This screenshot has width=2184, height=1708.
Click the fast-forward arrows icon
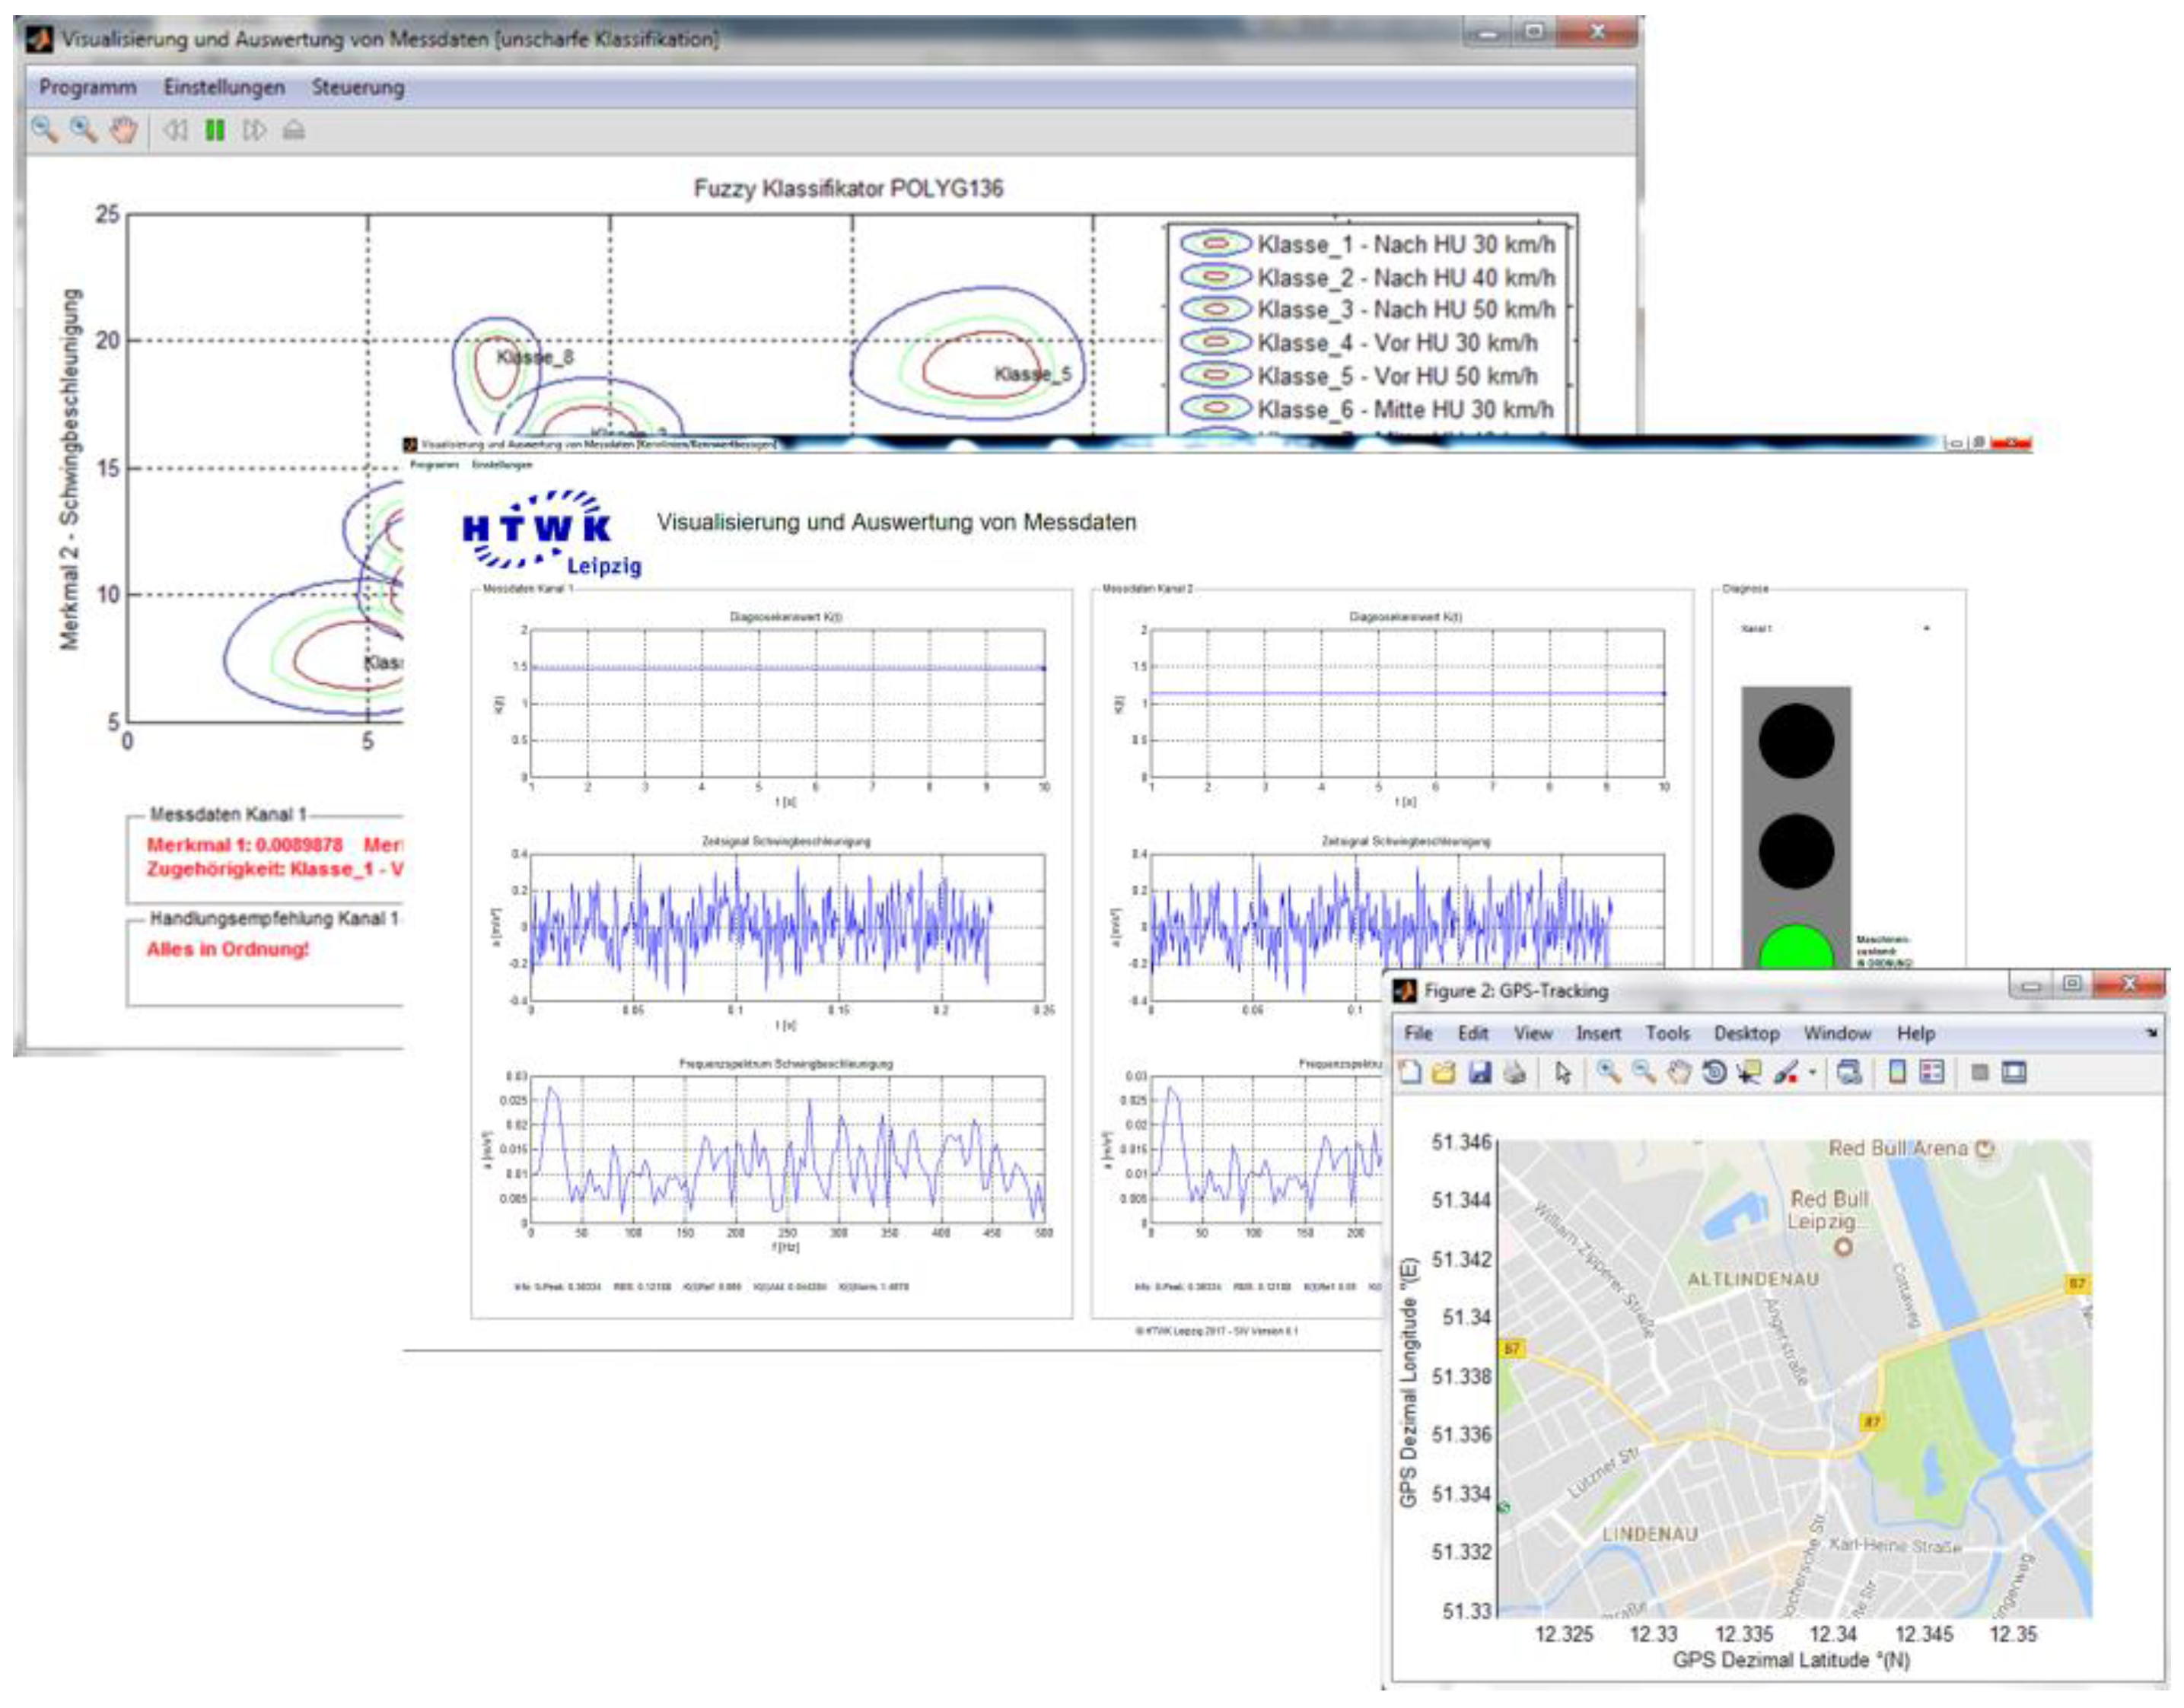tap(254, 130)
